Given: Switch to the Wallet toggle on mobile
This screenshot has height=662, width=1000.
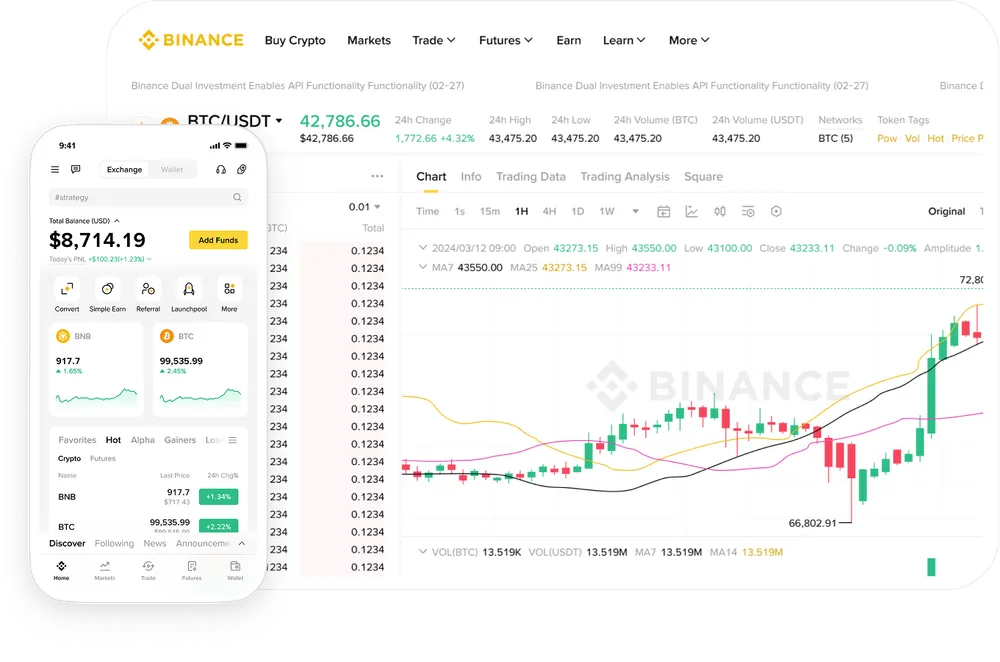Looking at the screenshot, I should (172, 170).
